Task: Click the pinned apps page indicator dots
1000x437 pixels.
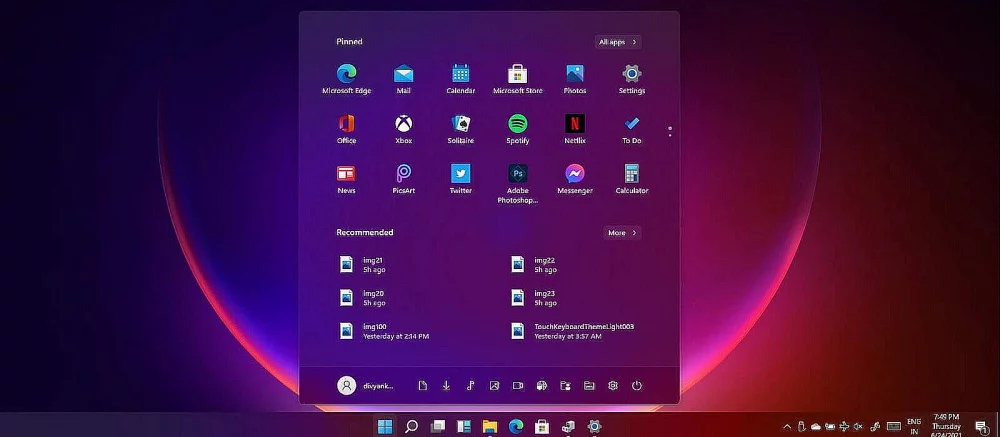Action: point(670,130)
